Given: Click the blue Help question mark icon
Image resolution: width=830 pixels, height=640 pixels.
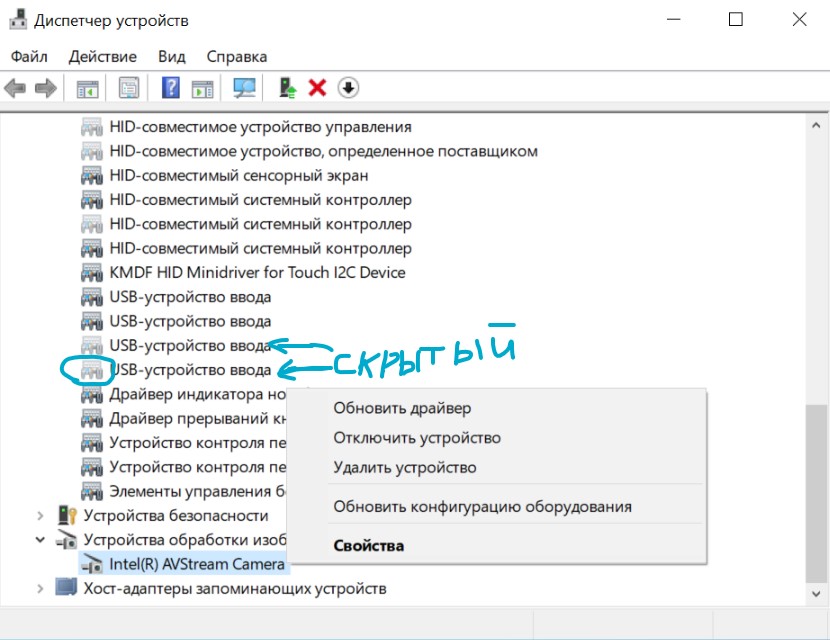Looking at the screenshot, I should [170, 88].
